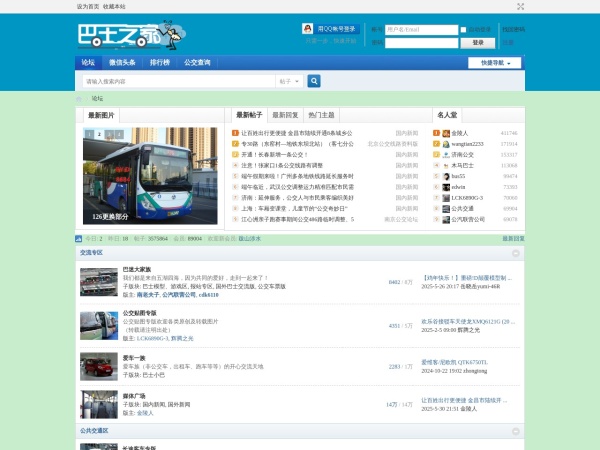
Task: Click the home icon in breadcrumb
Action: tap(79, 99)
